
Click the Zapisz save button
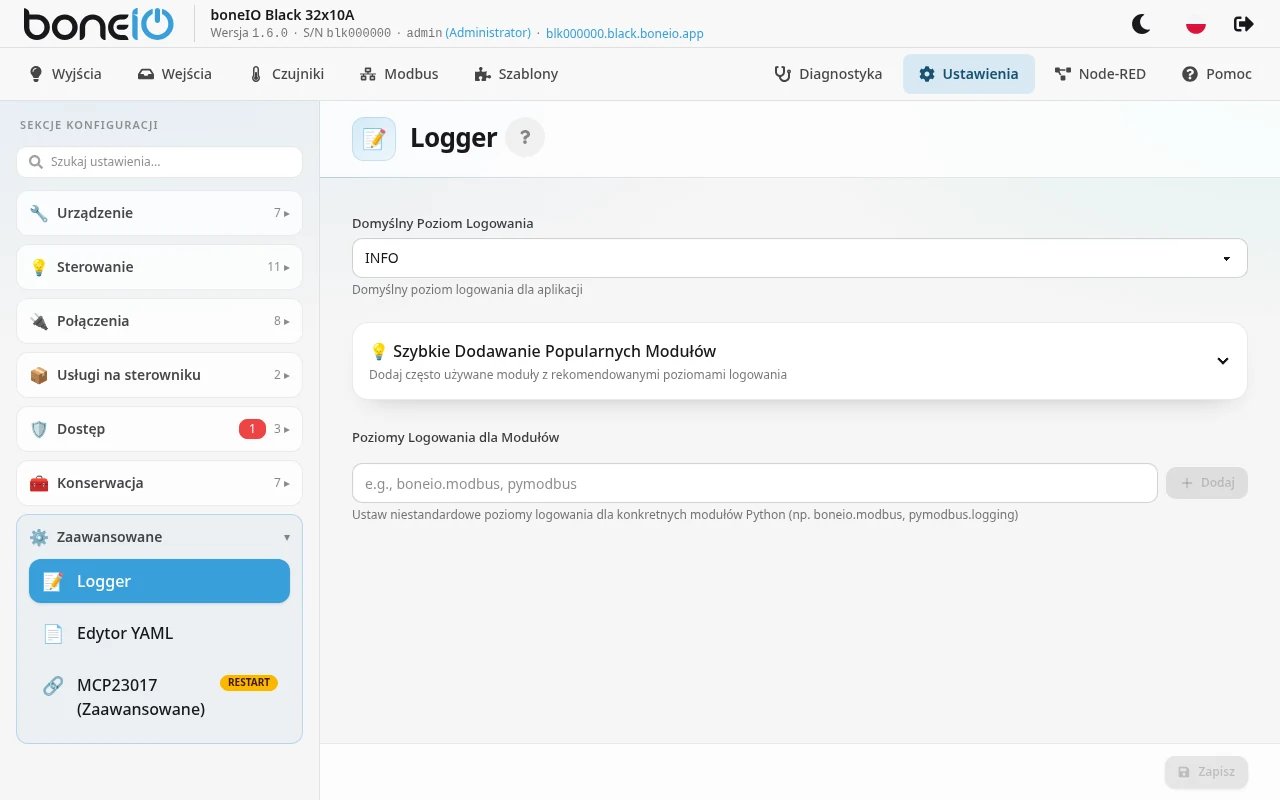coord(1206,772)
